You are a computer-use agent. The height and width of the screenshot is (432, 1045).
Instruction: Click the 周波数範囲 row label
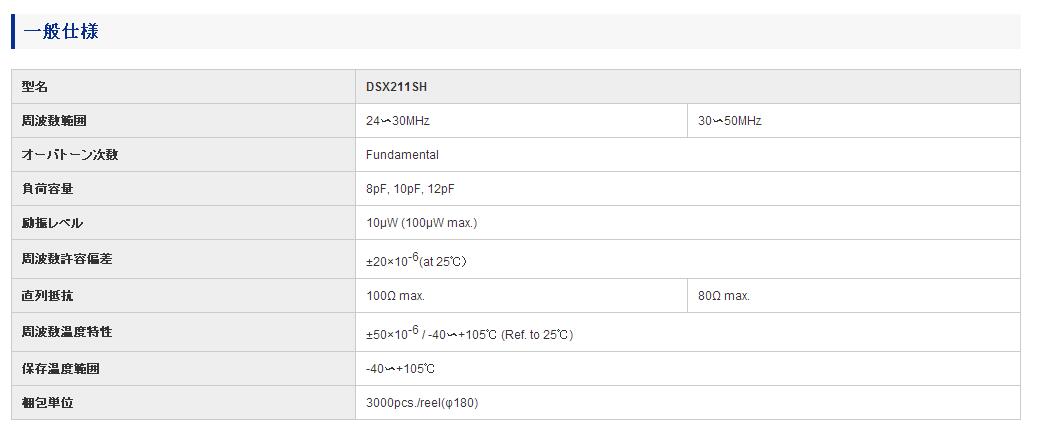pyautogui.click(x=54, y=121)
